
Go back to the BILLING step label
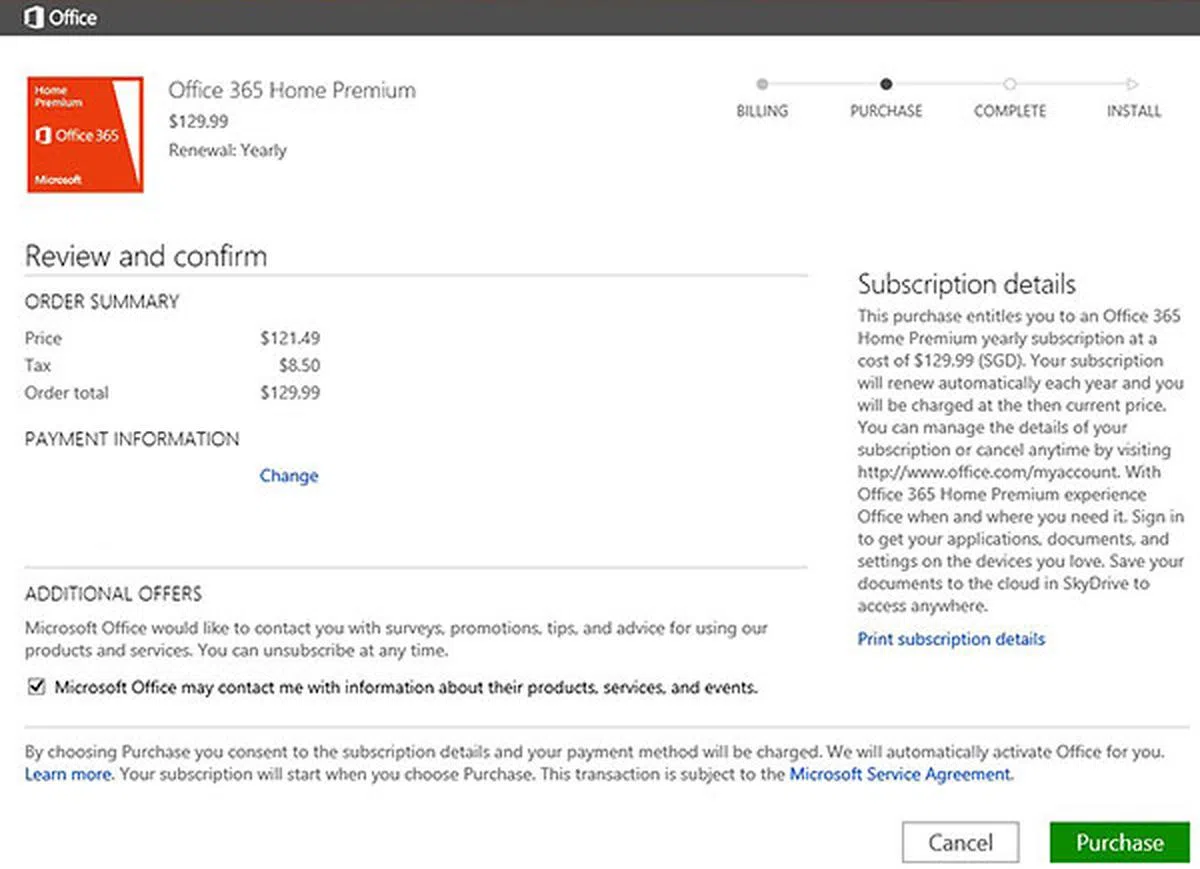[762, 111]
